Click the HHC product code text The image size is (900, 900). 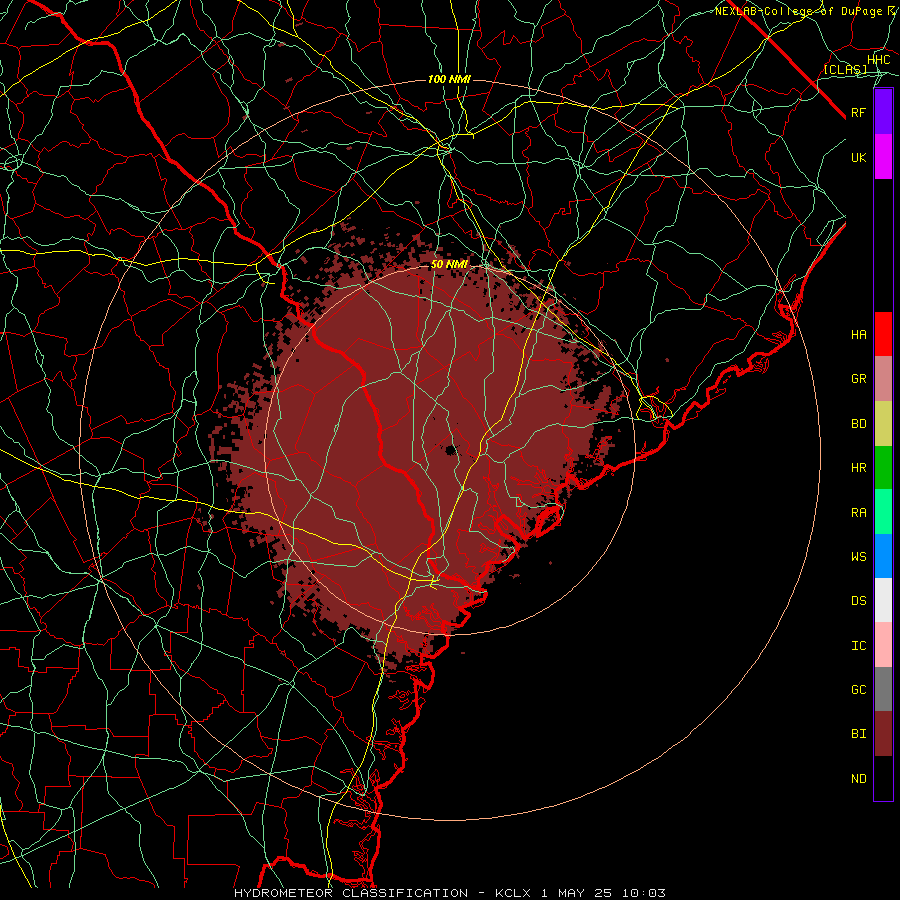point(878,60)
